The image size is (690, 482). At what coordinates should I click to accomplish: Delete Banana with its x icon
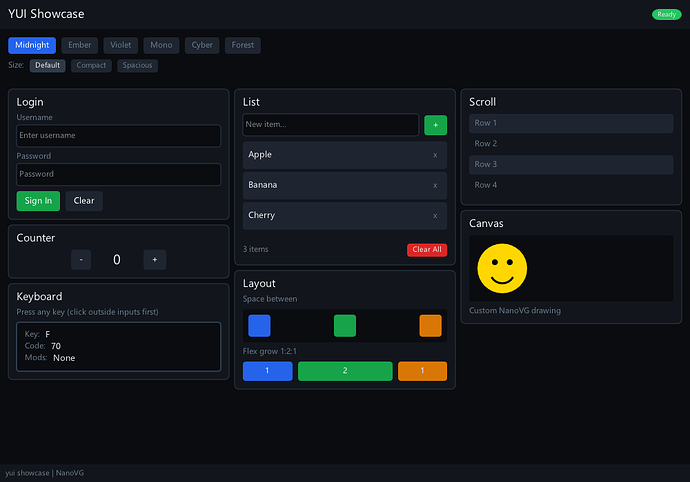434,185
